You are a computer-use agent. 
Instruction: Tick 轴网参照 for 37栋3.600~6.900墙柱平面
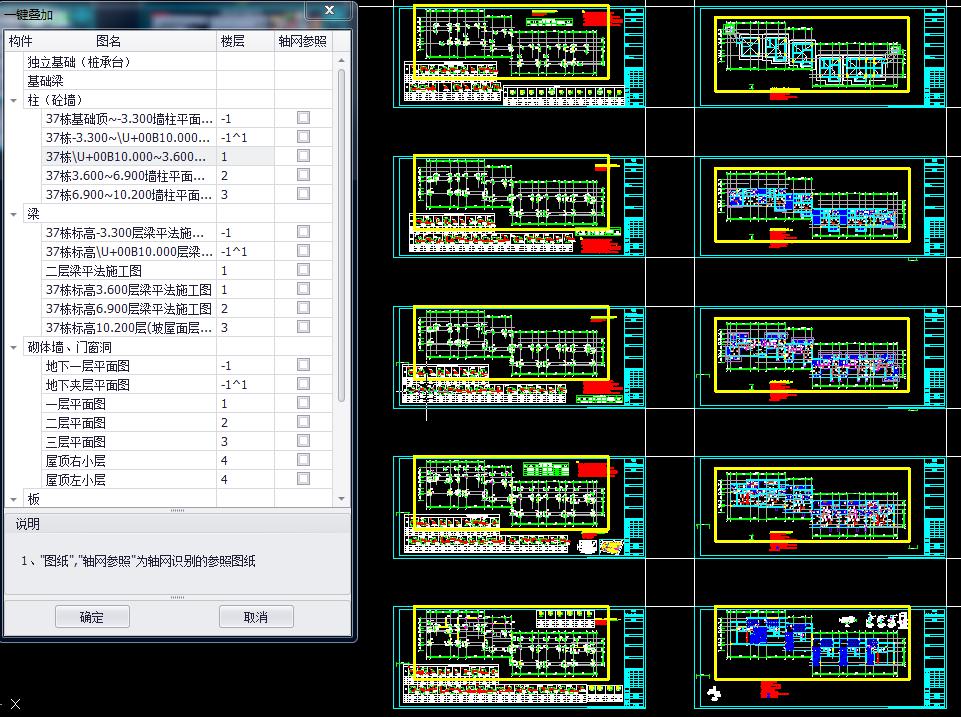pos(303,175)
